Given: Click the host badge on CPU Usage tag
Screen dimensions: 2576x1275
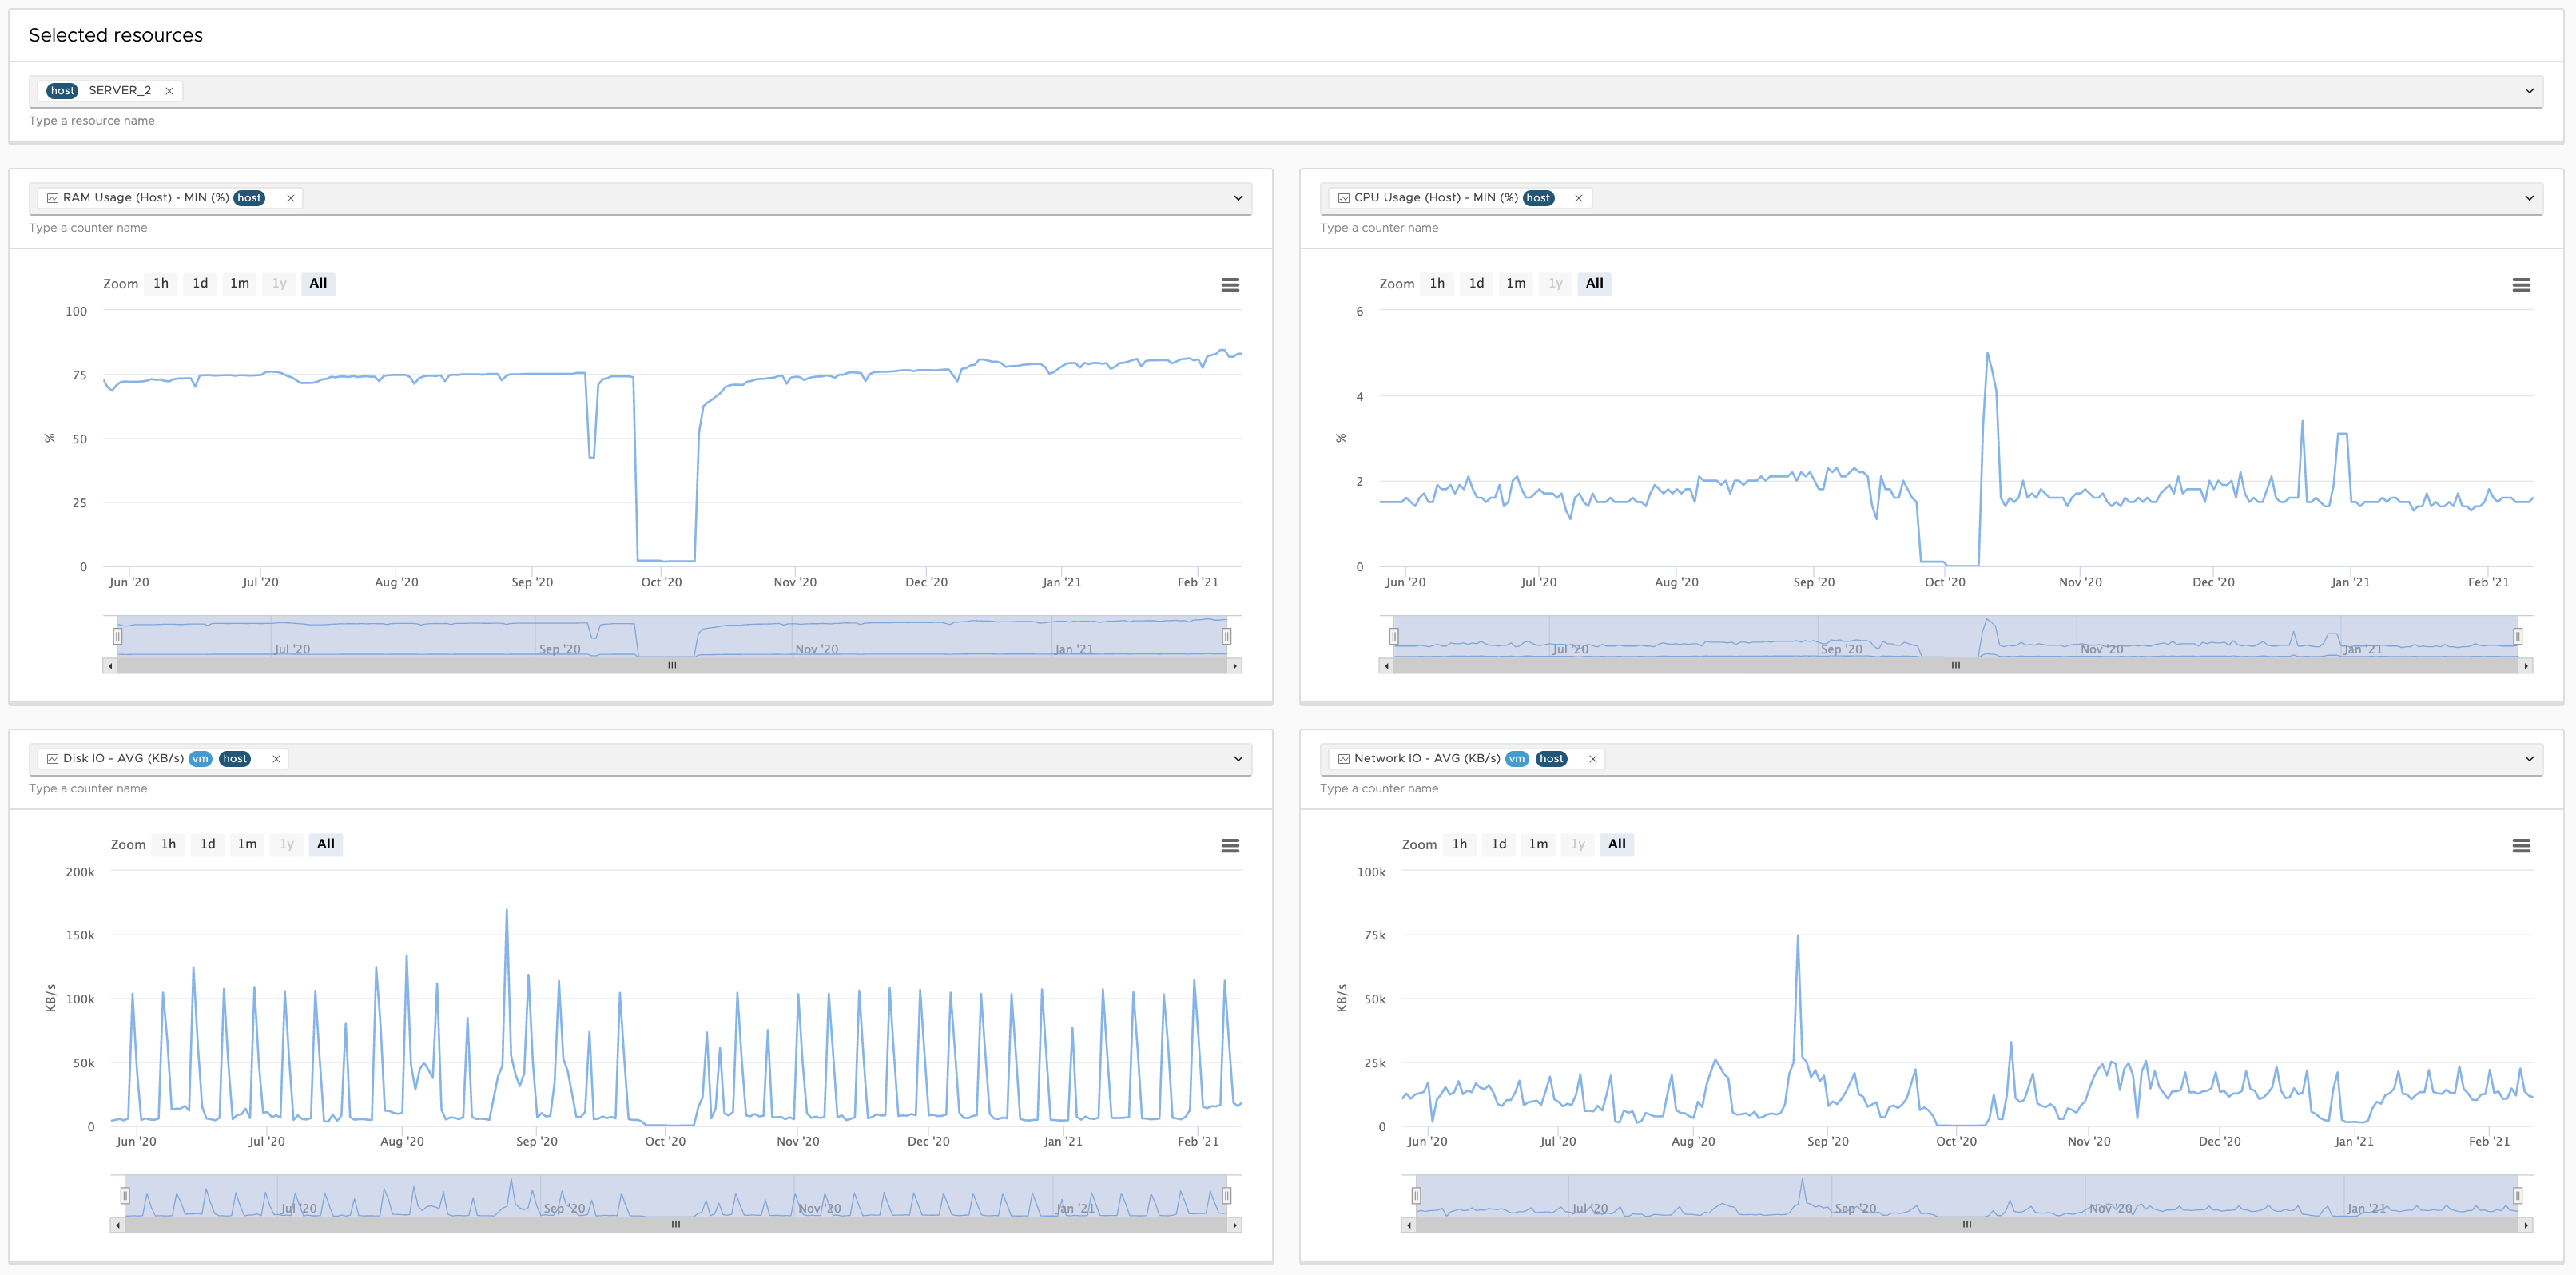Looking at the screenshot, I should pos(1539,198).
